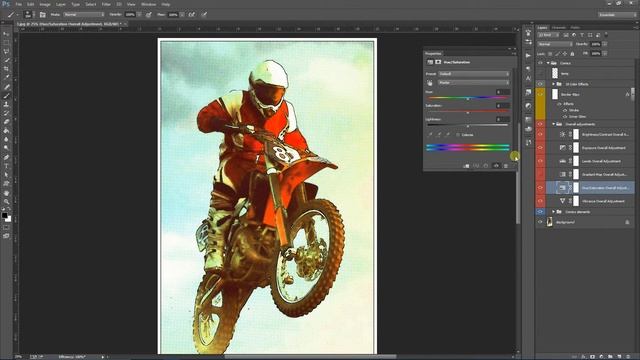Select the Lasso tool
Screen dimensions: 640x360
(6, 51)
